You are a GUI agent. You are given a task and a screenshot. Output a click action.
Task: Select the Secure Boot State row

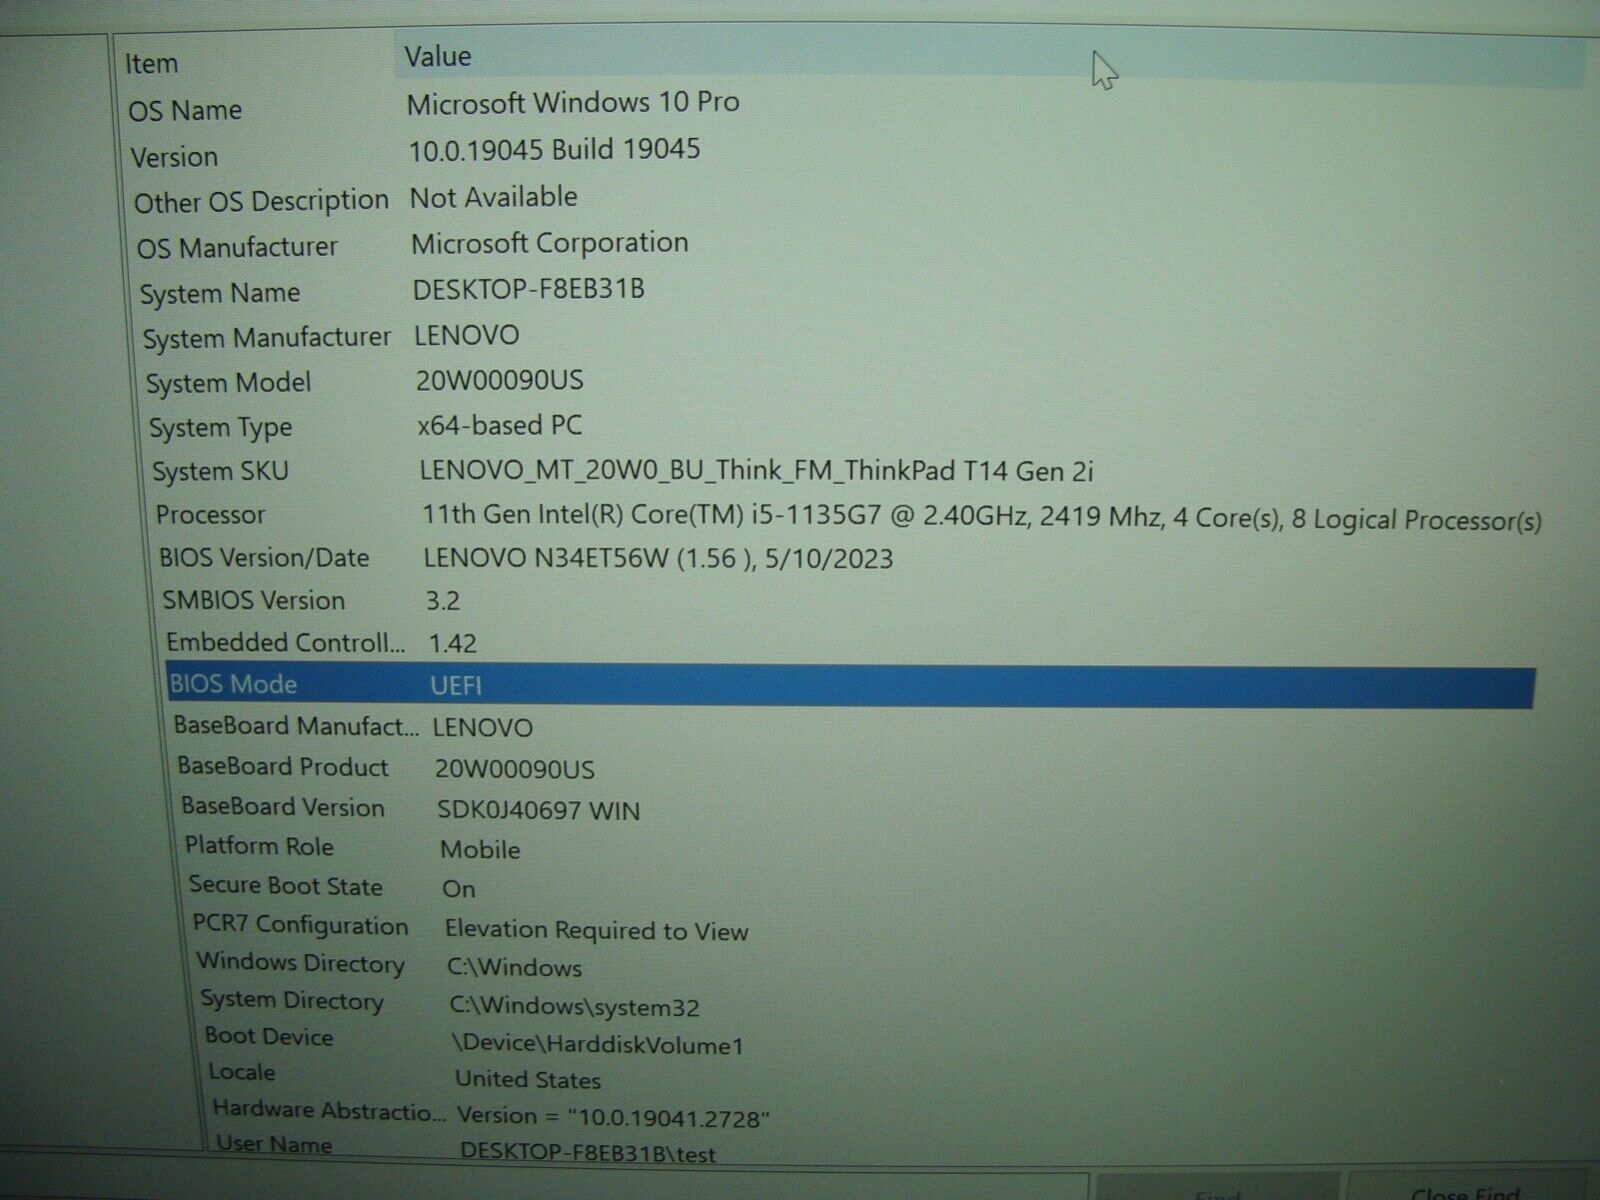pyautogui.click(x=850, y=887)
